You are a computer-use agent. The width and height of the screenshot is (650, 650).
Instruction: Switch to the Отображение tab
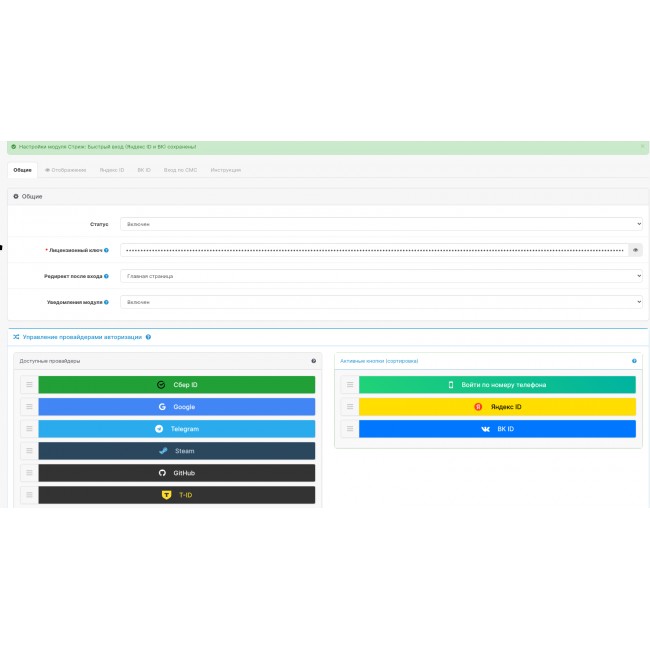click(x=66, y=170)
